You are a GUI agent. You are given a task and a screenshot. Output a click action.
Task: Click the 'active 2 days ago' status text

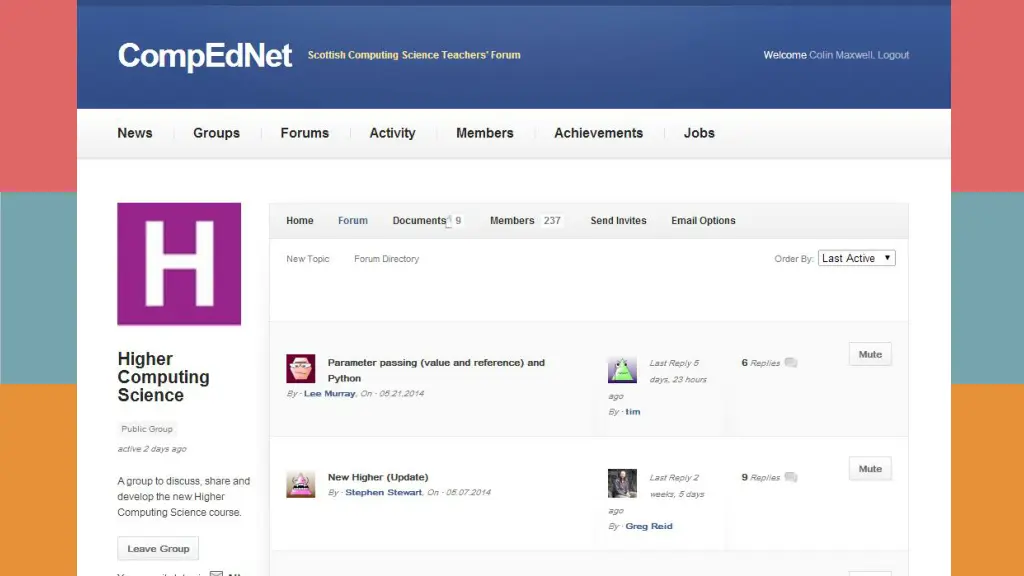[x=152, y=449]
